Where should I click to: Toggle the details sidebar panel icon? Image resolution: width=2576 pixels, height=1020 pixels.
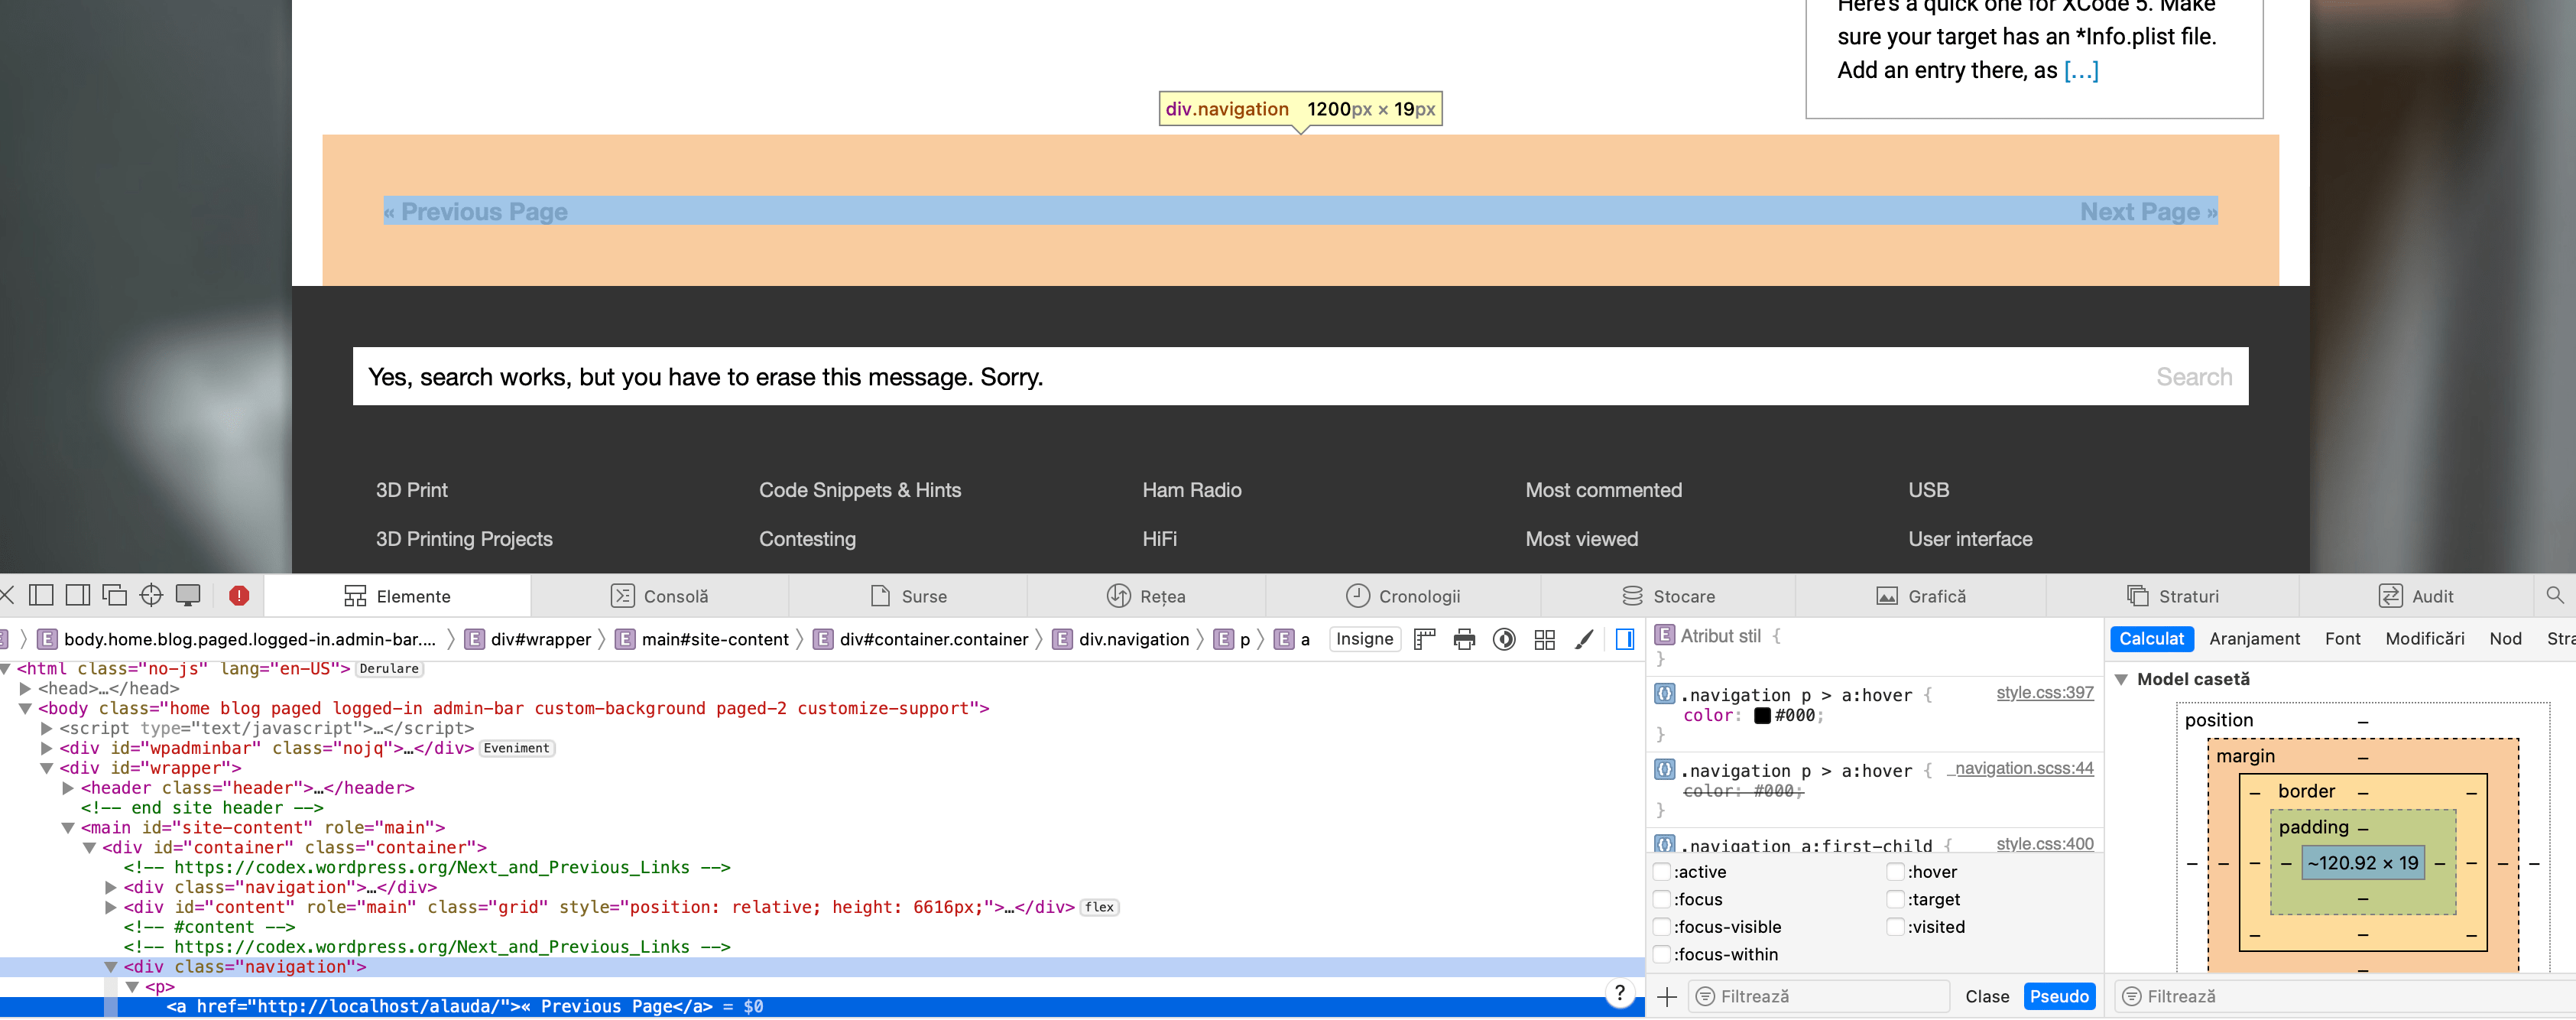pyautogui.click(x=1625, y=639)
